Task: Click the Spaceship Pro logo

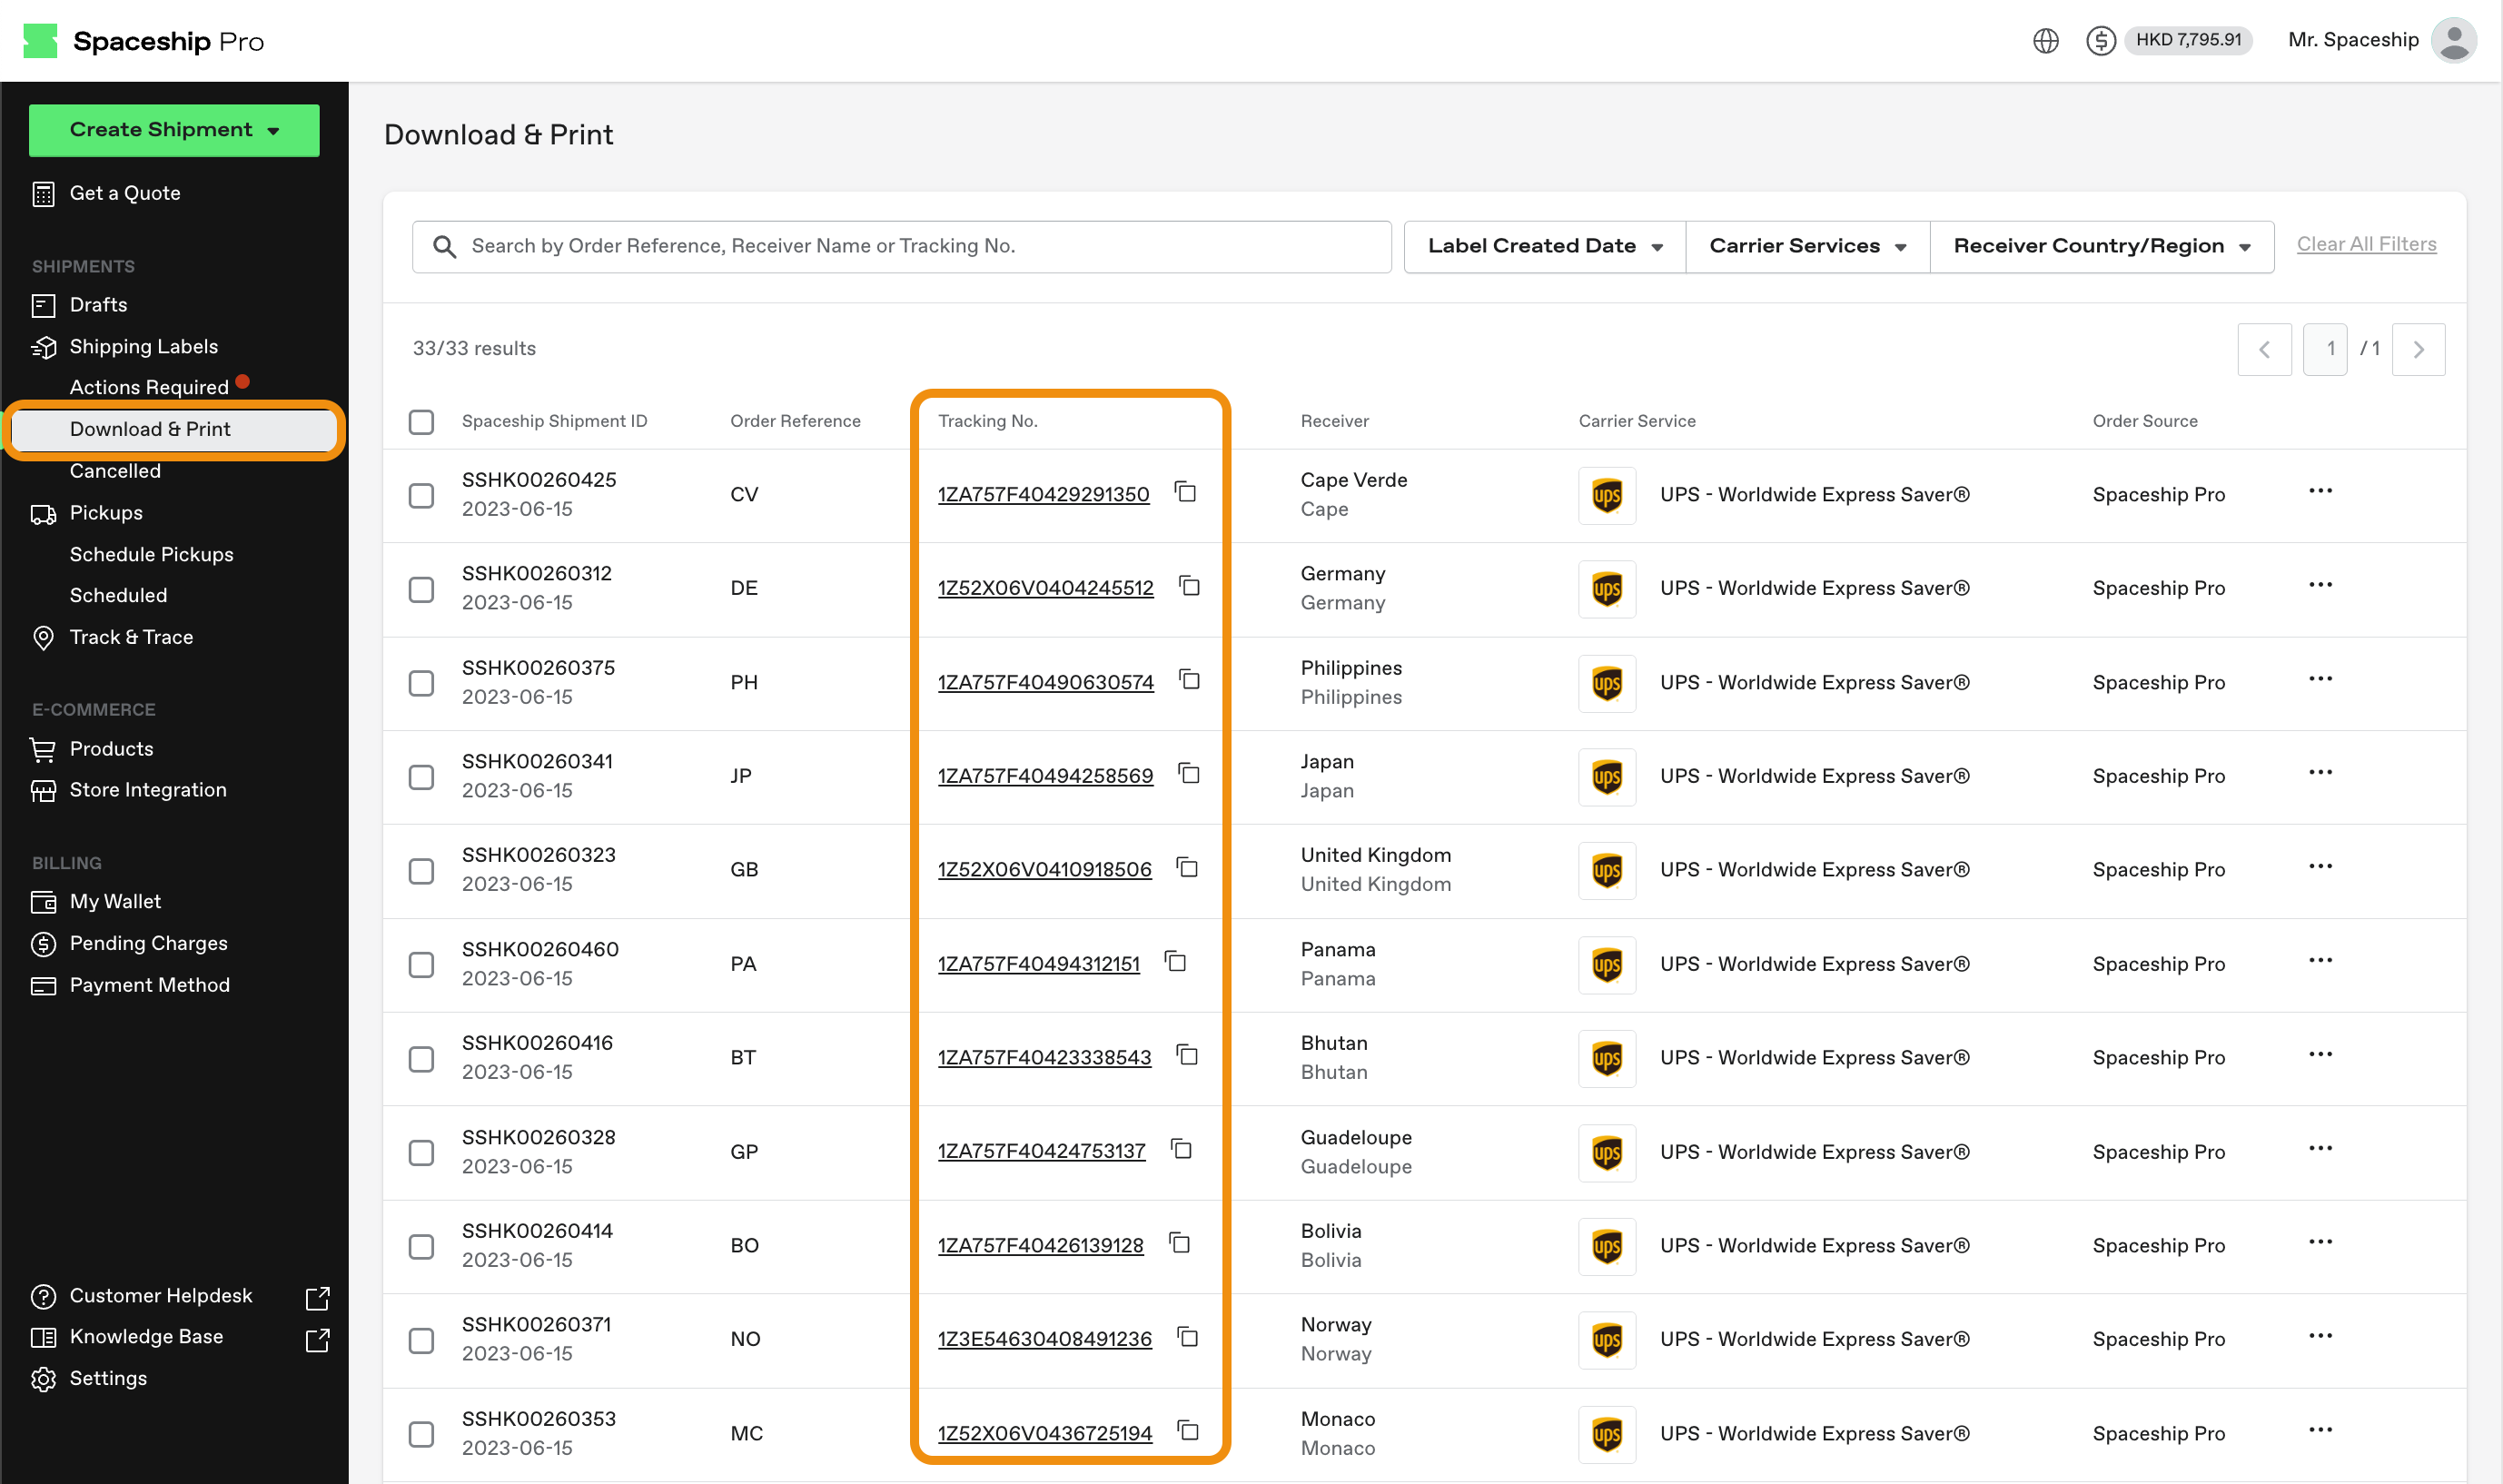Action: pyautogui.click(x=143, y=40)
